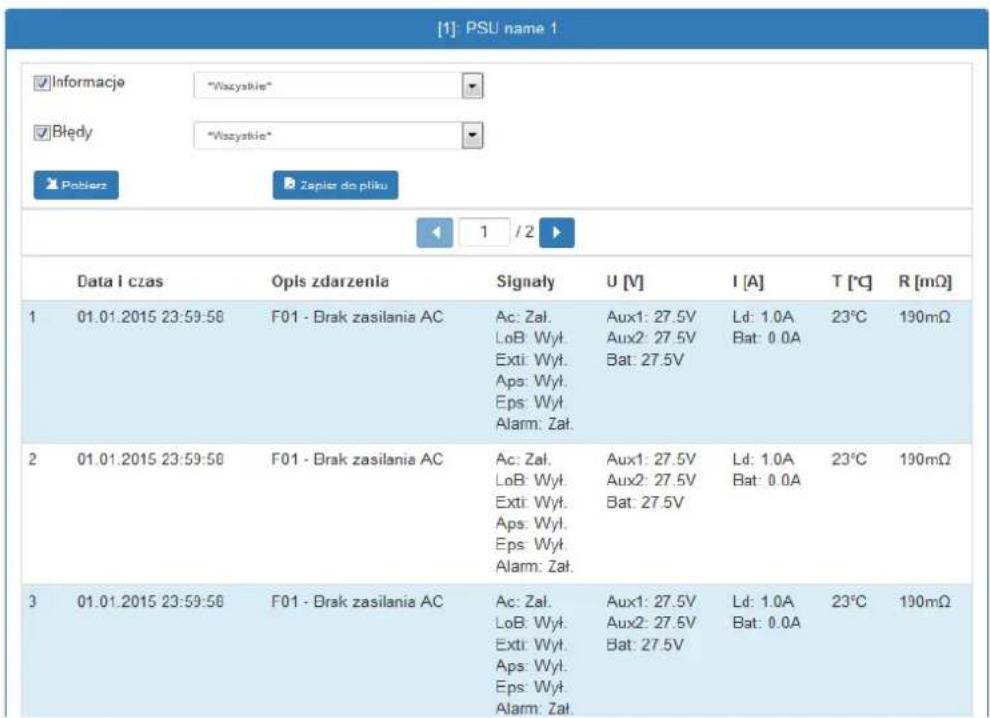Click Alarm: Zał. in row 1
Viewport: 990px width, 718px height.
[x=534, y=424]
